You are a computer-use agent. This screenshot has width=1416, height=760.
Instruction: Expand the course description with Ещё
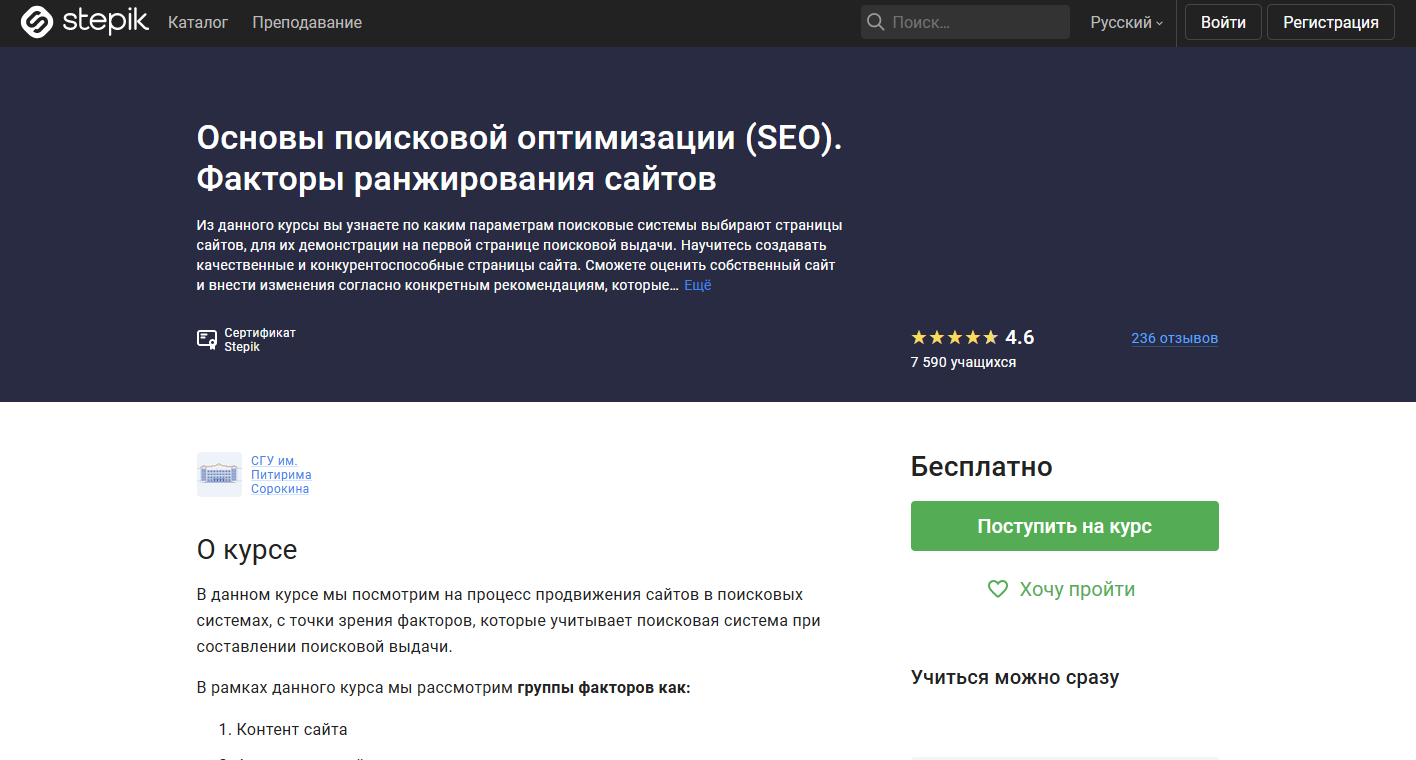point(697,285)
